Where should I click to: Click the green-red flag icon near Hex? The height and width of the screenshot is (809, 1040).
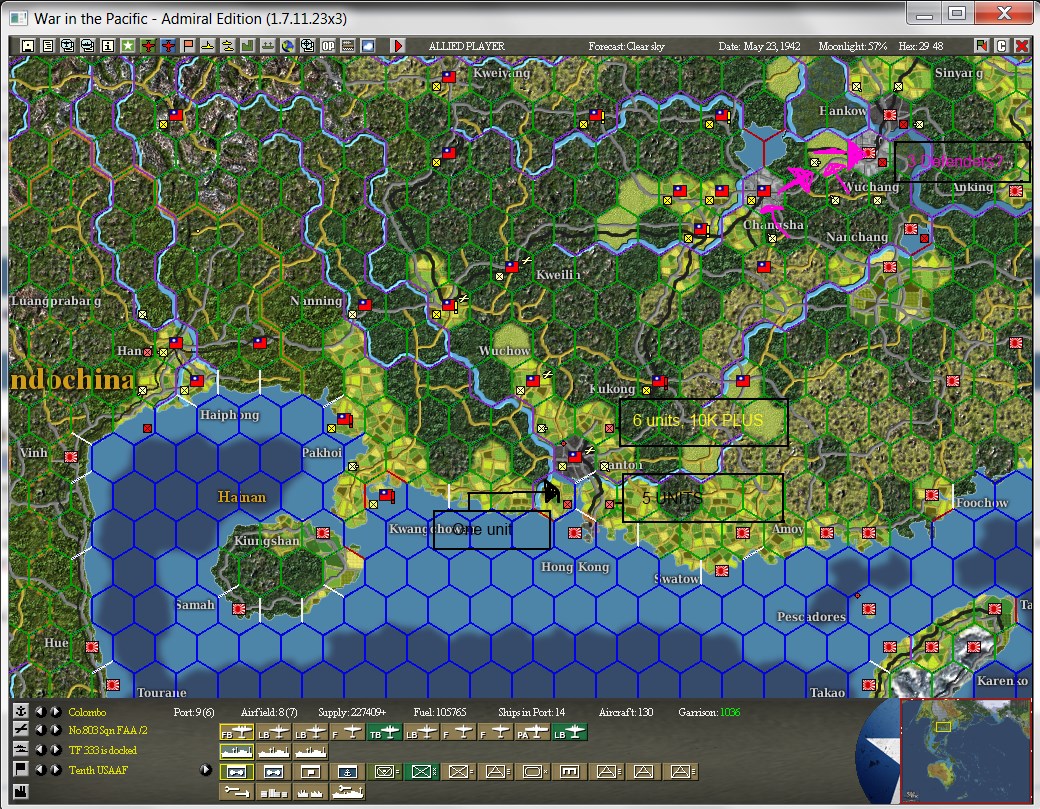pos(982,46)
